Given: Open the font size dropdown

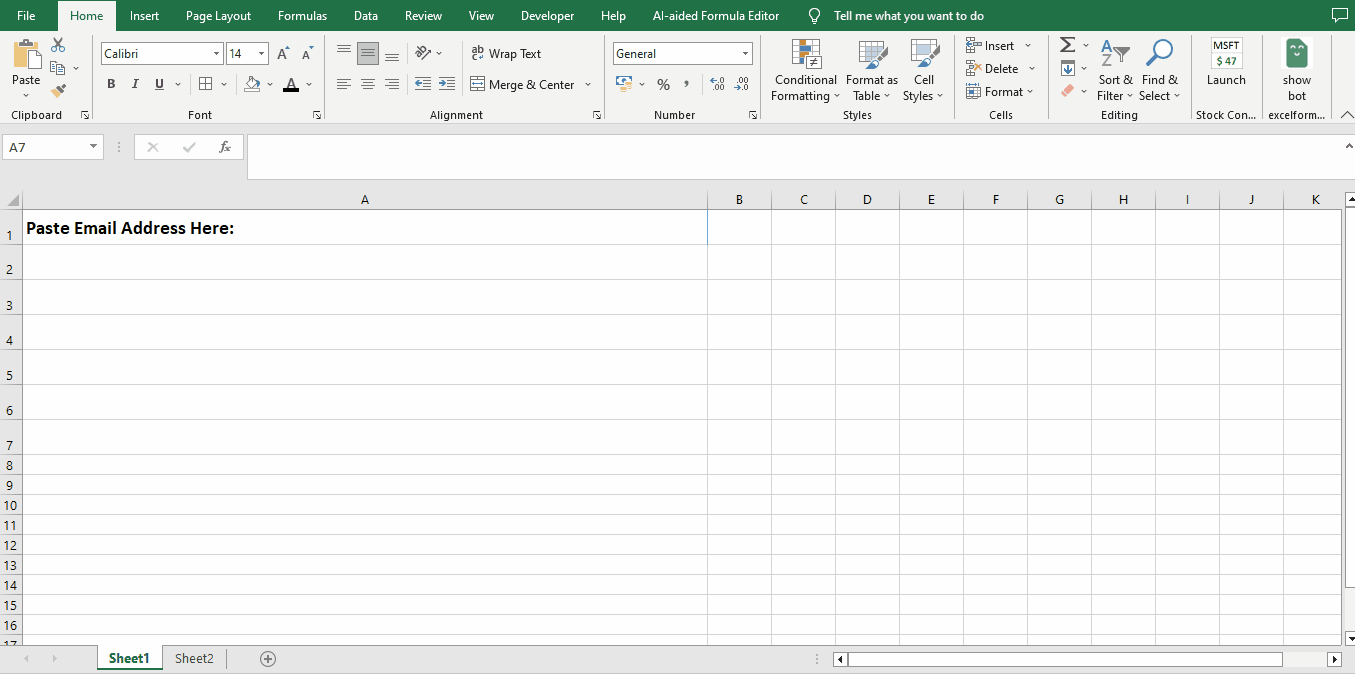Looking at the screenshot, I should point(262,53).
